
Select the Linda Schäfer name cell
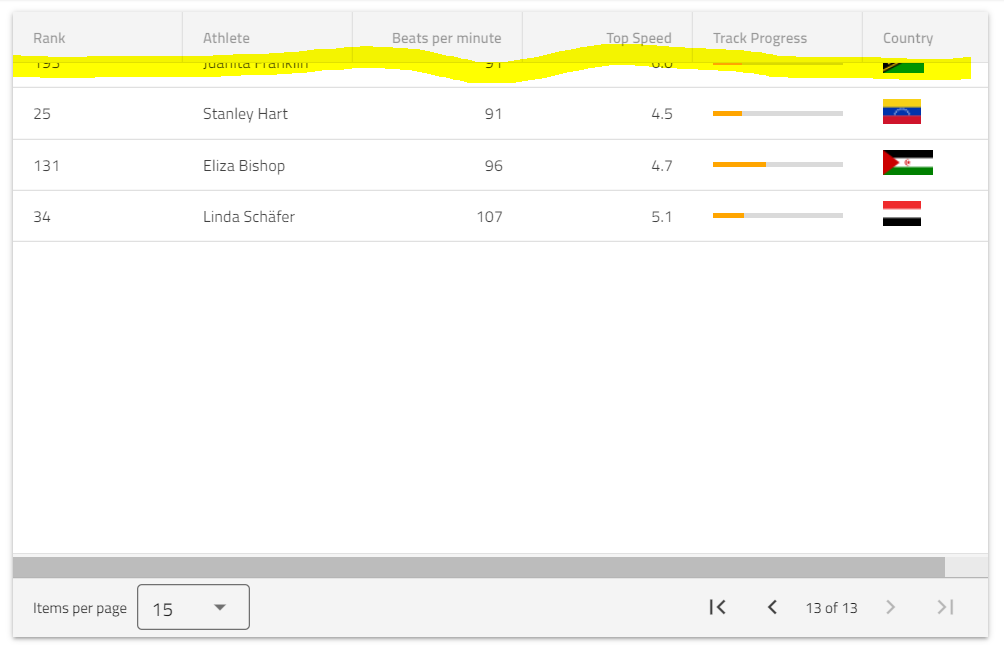(249, 216)
